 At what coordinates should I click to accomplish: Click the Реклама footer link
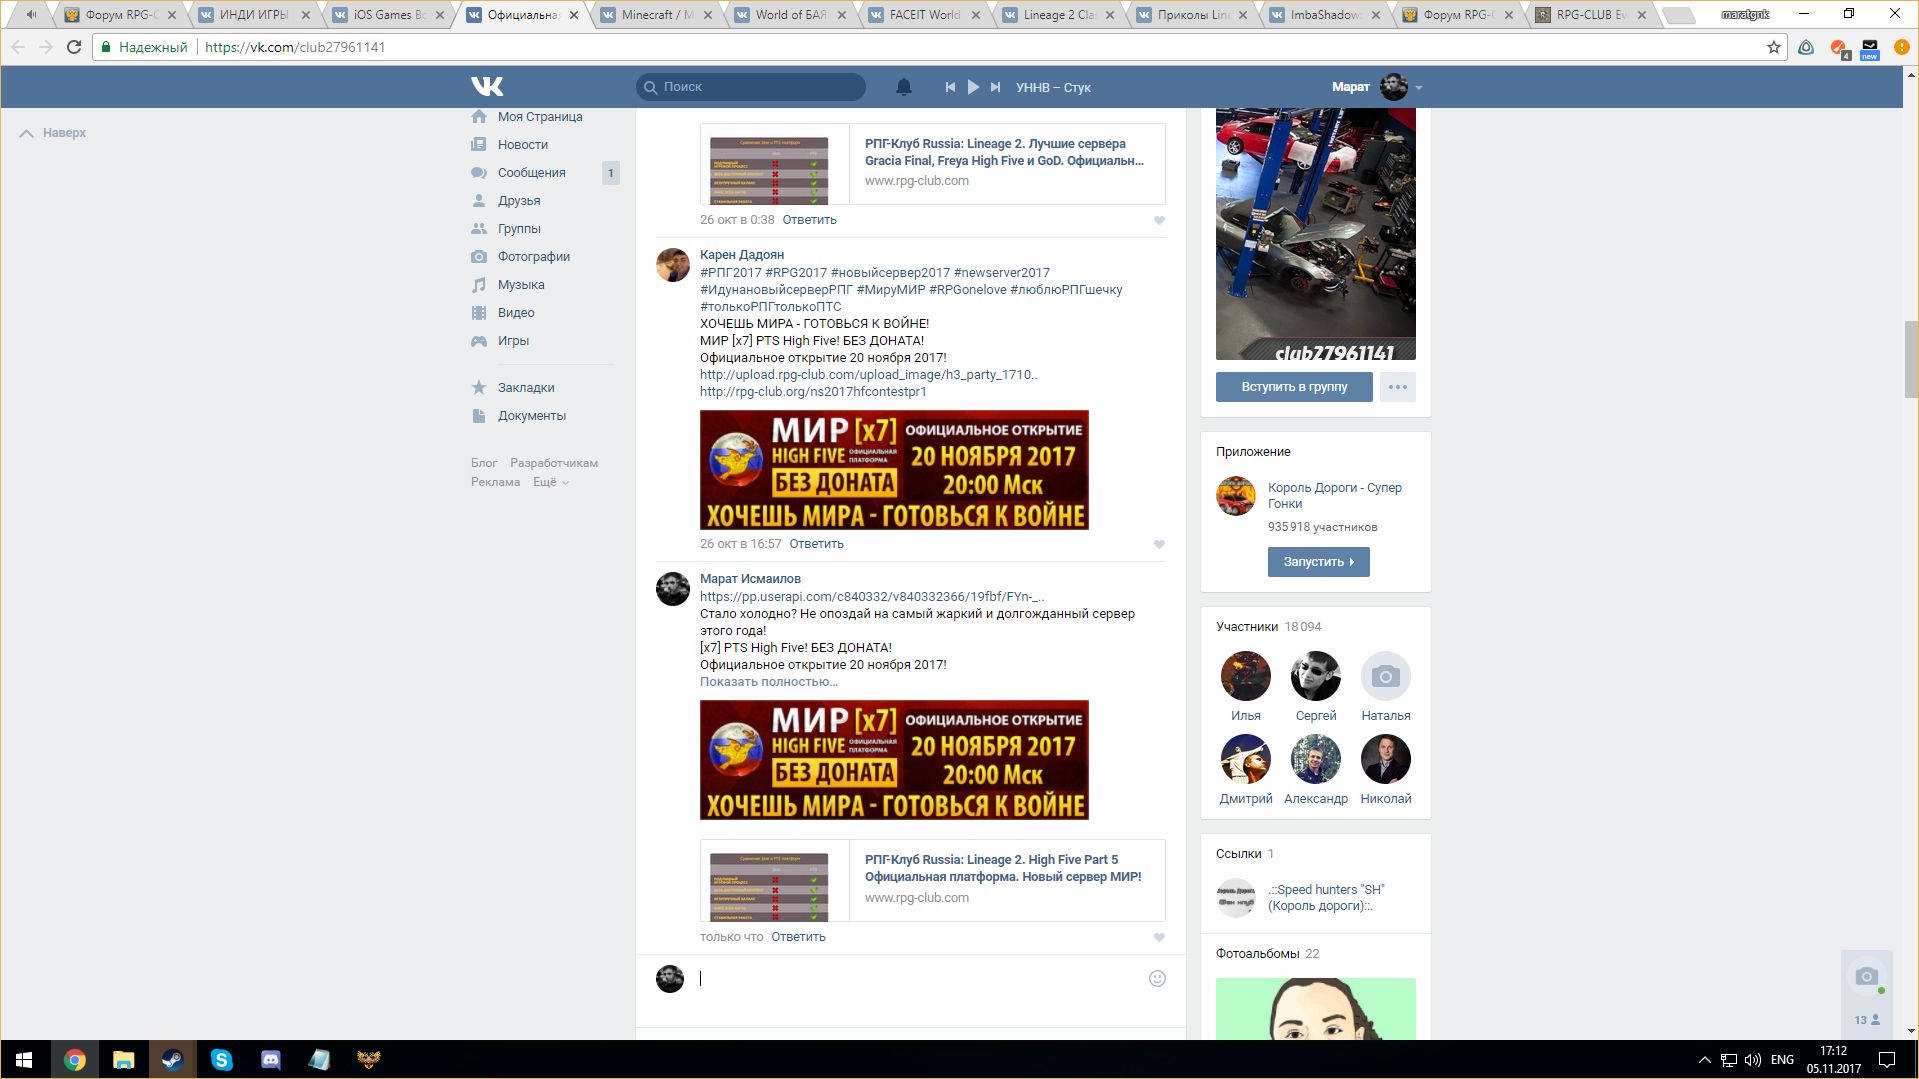tap(495, 482)
